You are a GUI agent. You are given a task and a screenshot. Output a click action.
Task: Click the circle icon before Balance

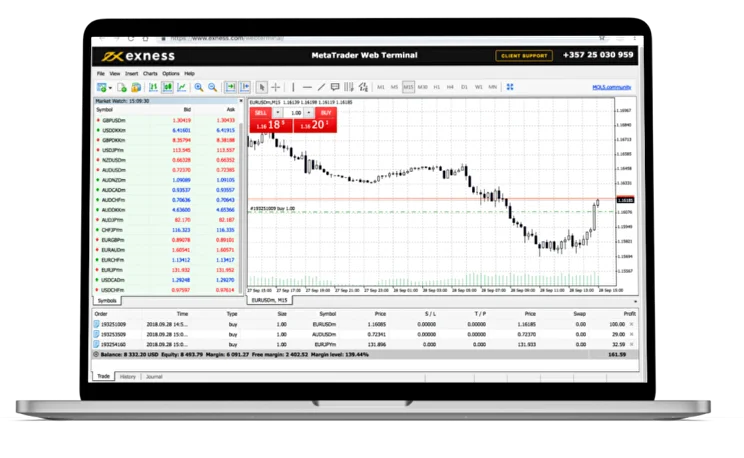[96, 355]
